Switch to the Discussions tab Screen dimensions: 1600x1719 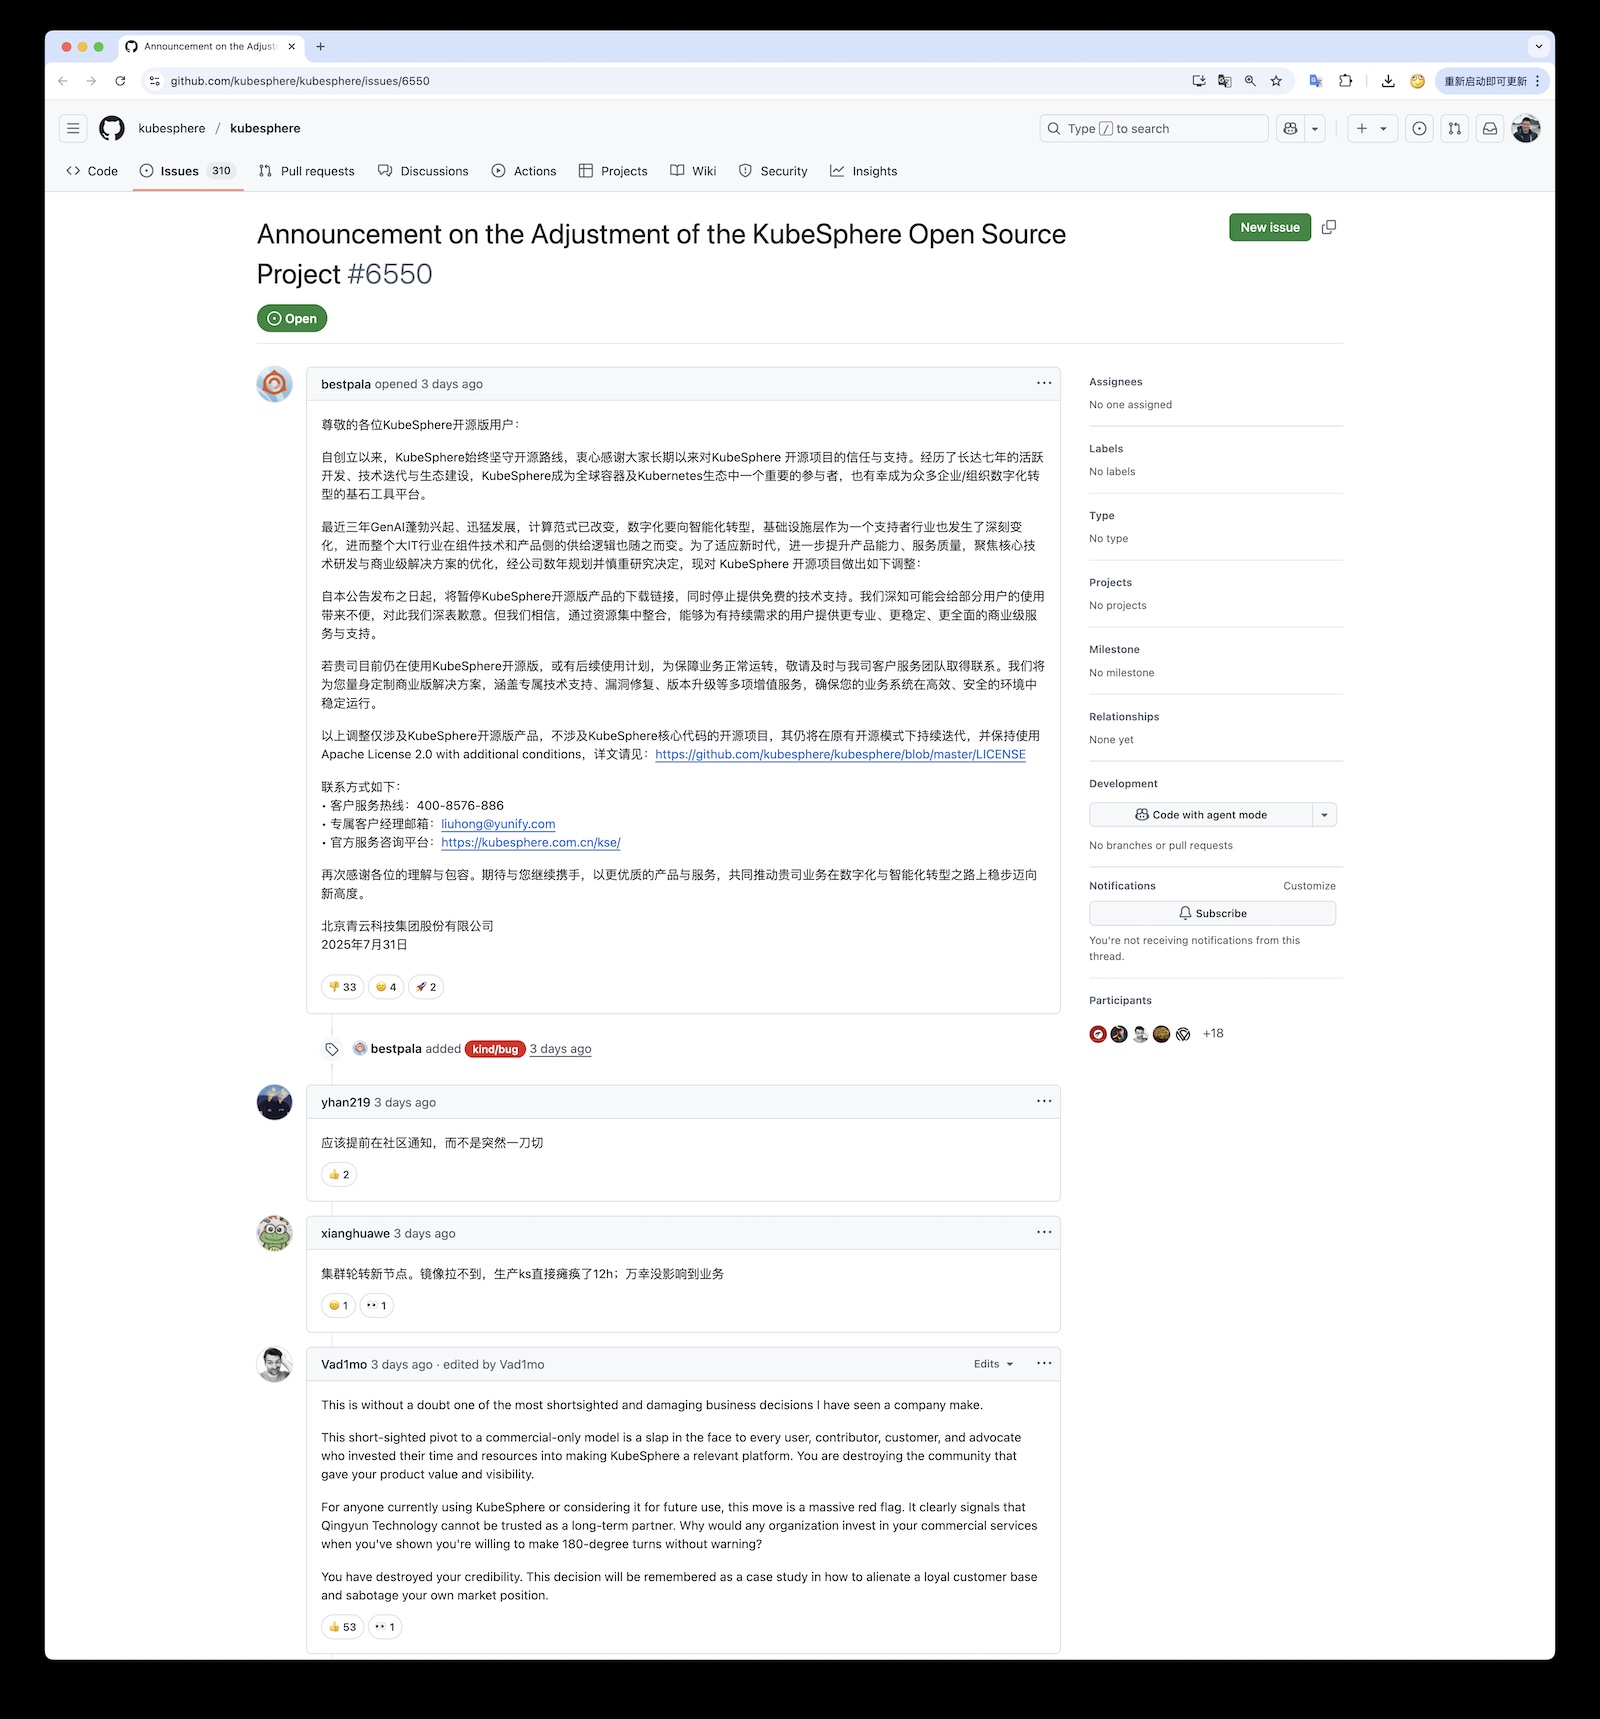(x=423, y=171)
